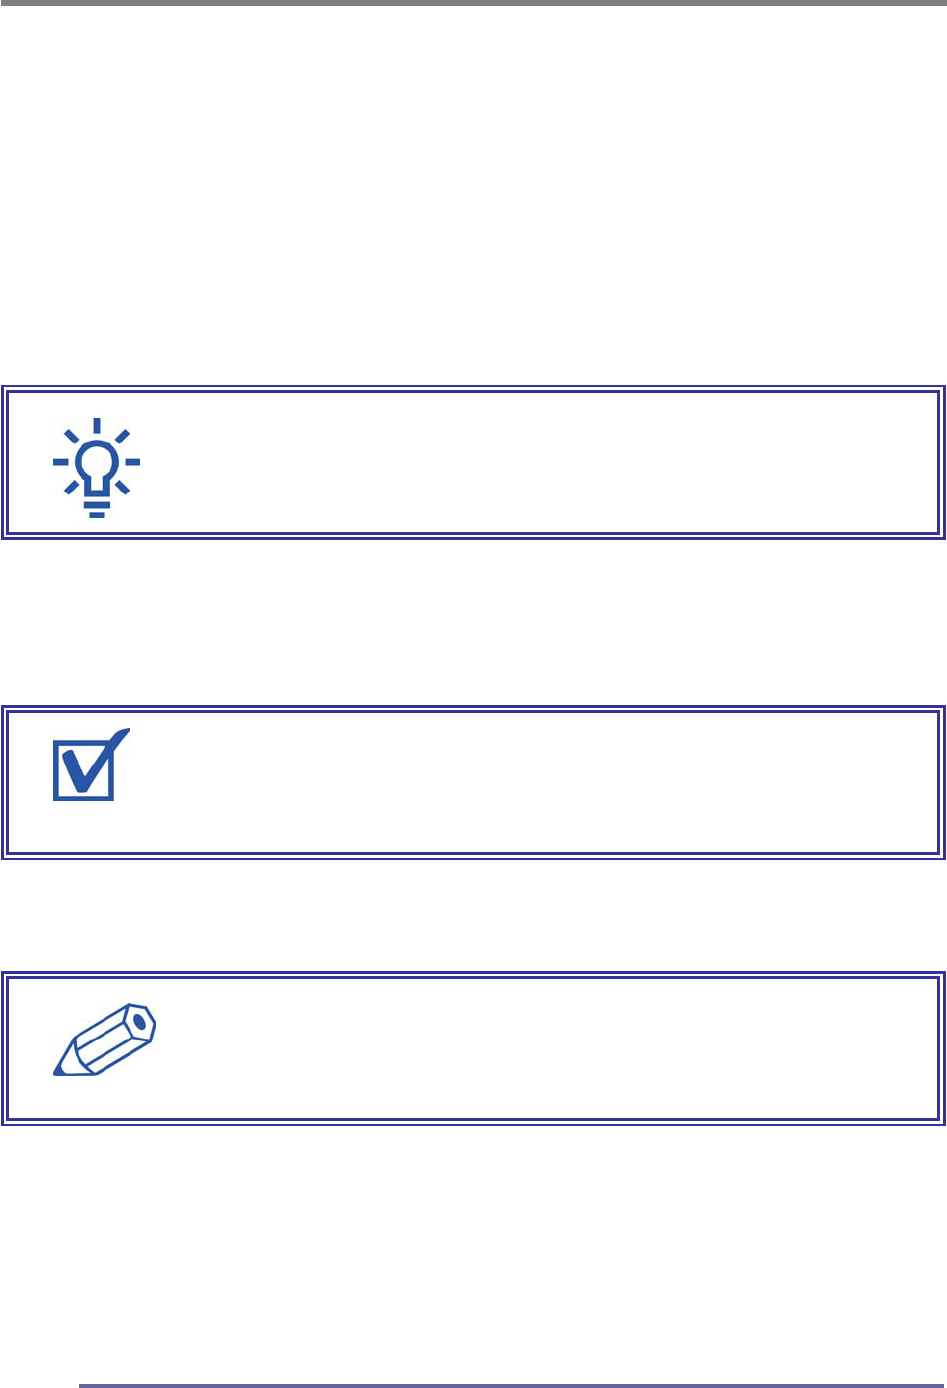This screenshot has height=1388, width=947.
Task: Click the gray bar at the page top
Action: (x=473, y=3)
